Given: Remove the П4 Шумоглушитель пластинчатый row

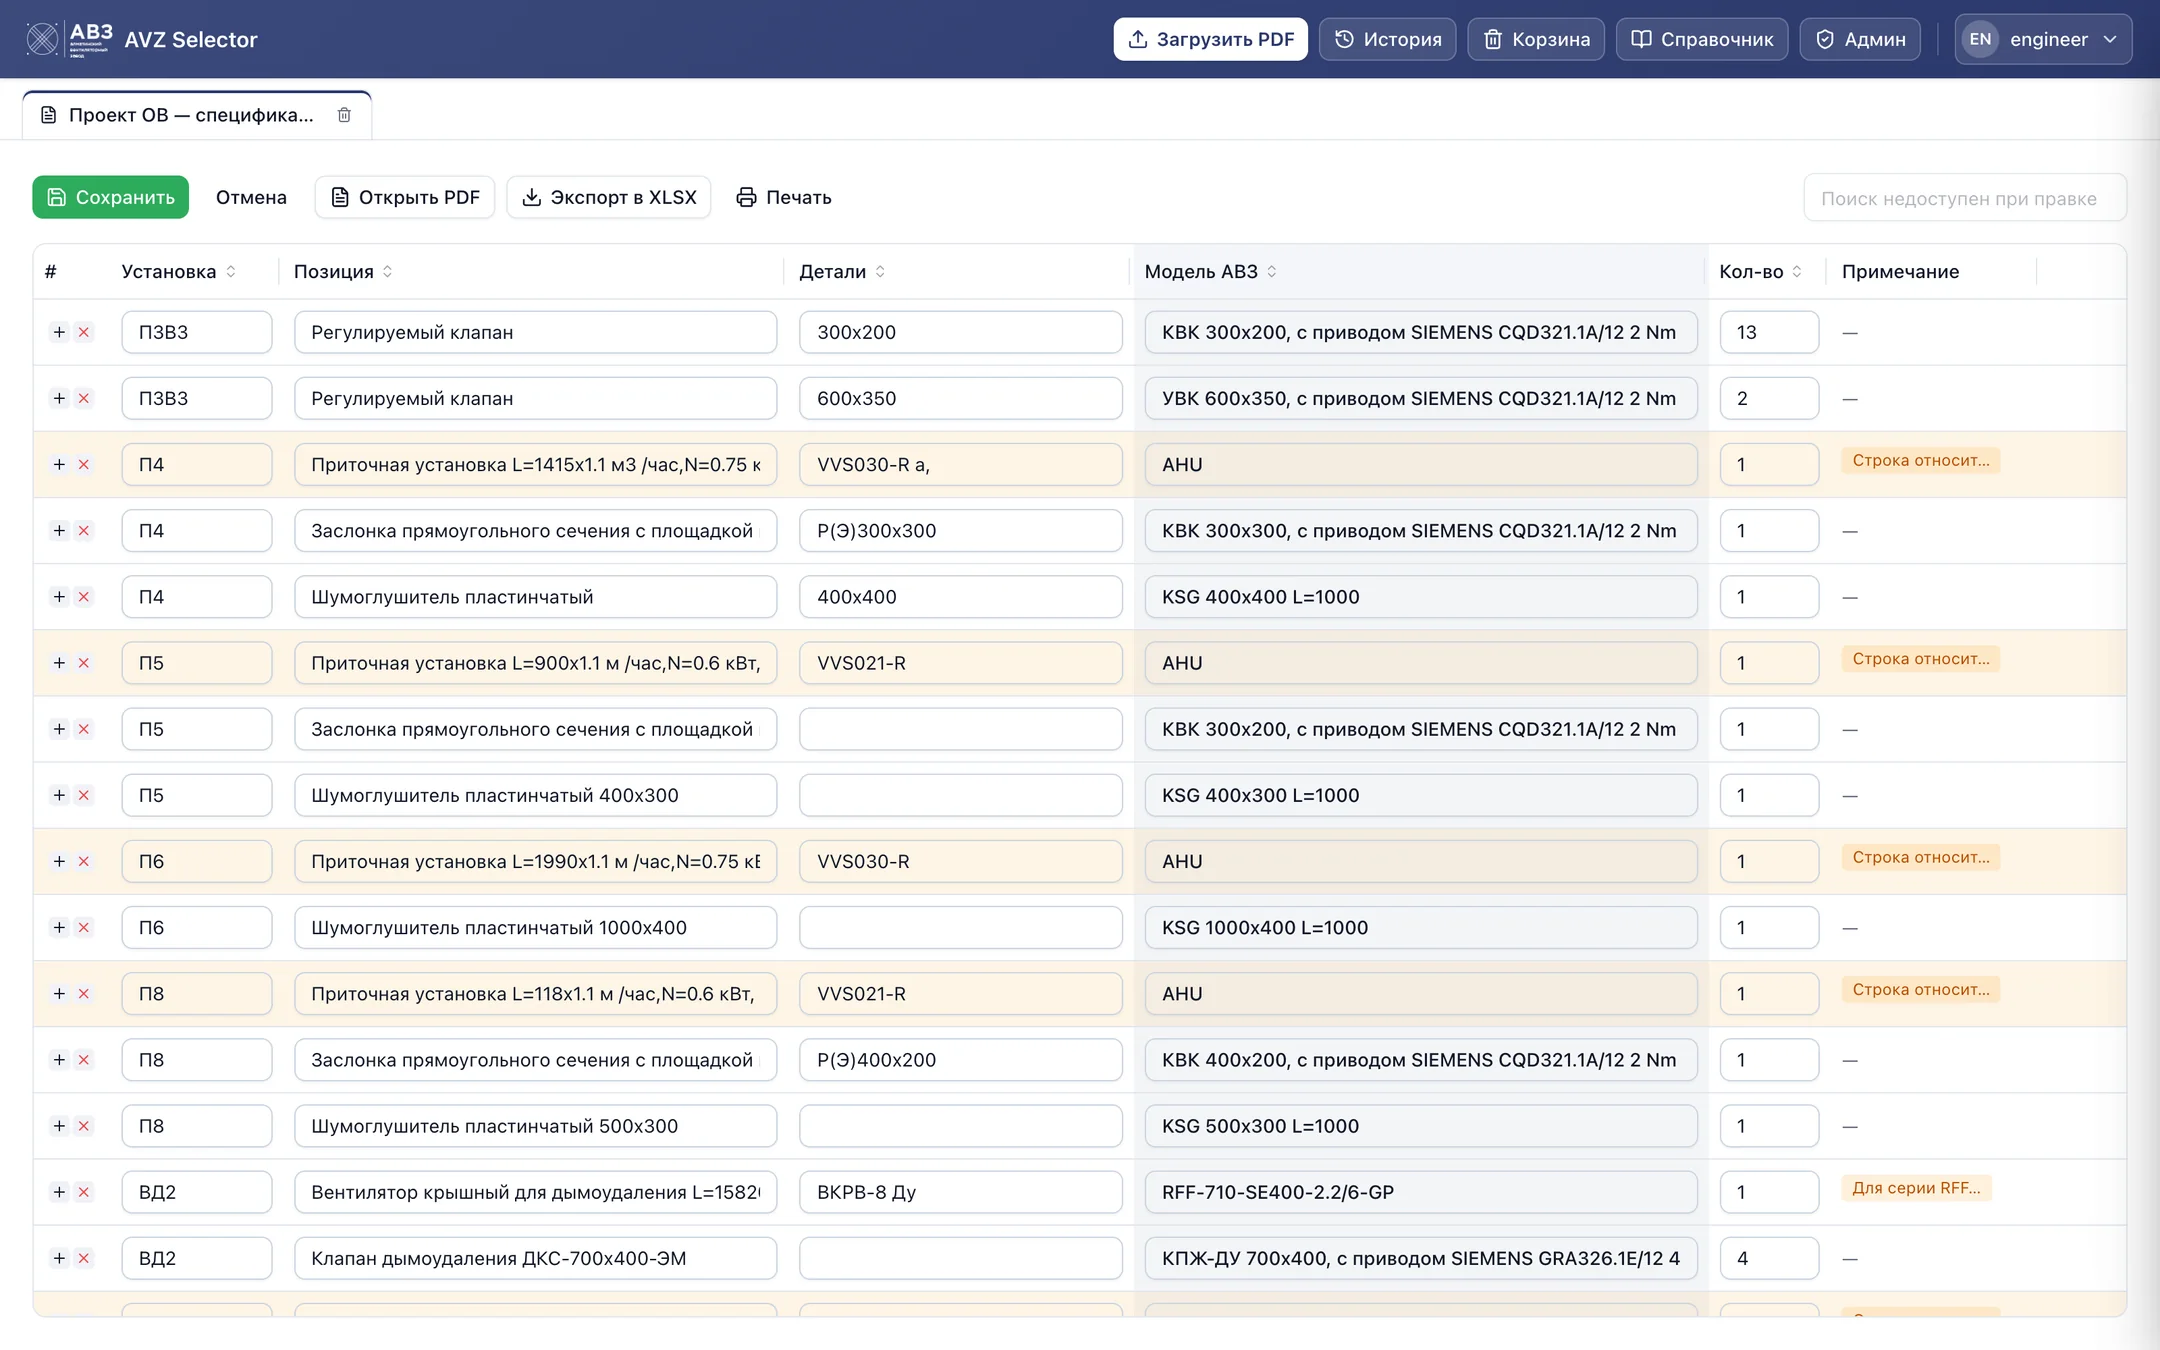Looking at the screenshot, I should [x=84, y=597].
